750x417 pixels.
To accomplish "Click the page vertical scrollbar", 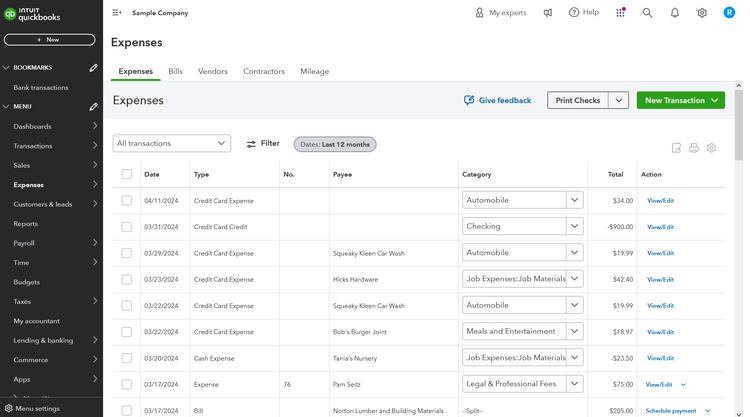I will [739, 124].
